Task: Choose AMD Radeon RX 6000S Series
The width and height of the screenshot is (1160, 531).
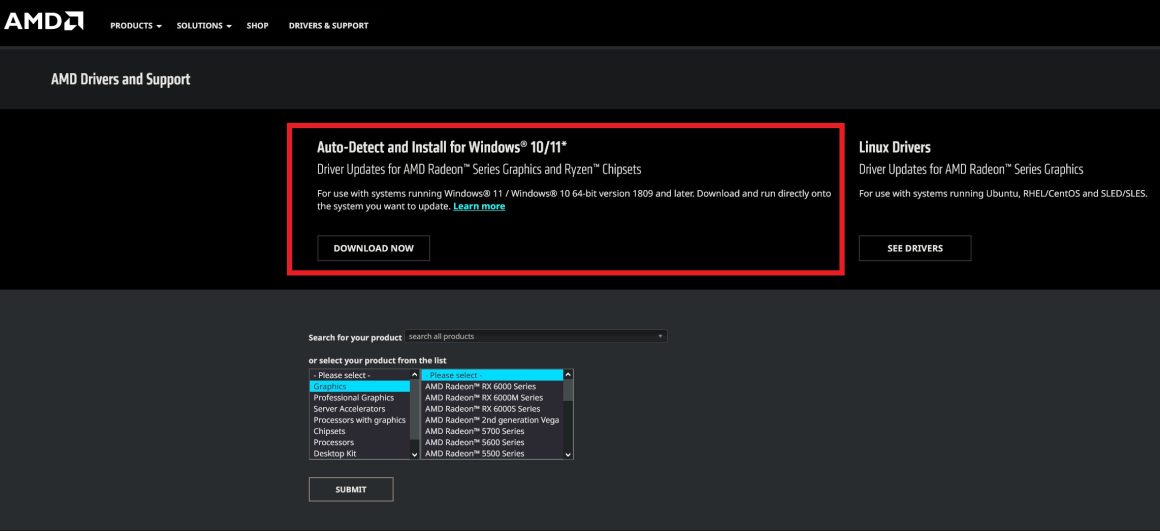Action: 492,409
